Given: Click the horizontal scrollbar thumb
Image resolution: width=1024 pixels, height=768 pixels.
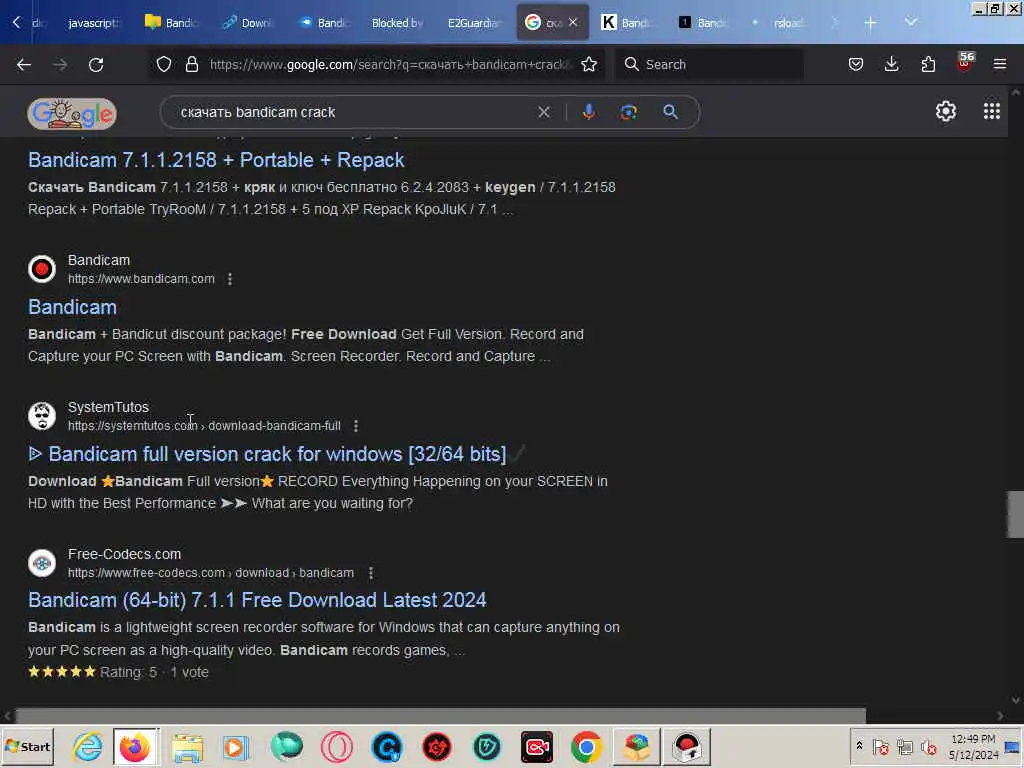Looking at the screenshot, I should pos(441,716).
